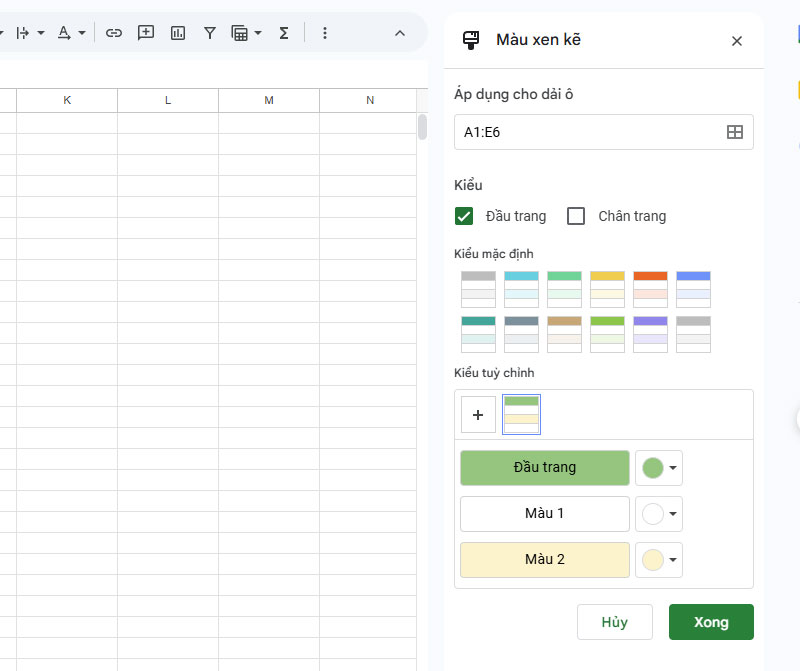
Task: Click the Hủy button
Action: pos(614,622)
